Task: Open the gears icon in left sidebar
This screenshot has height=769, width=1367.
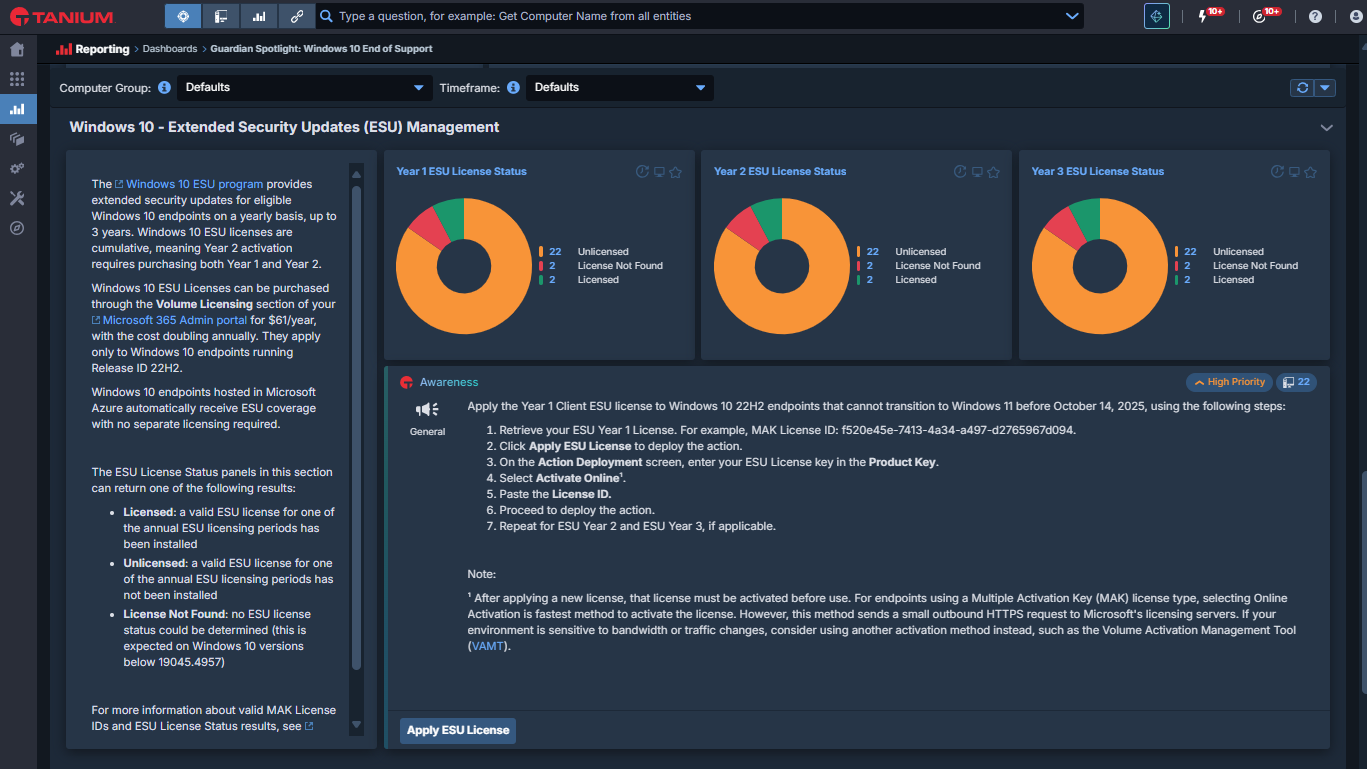Action: (17, 169)
